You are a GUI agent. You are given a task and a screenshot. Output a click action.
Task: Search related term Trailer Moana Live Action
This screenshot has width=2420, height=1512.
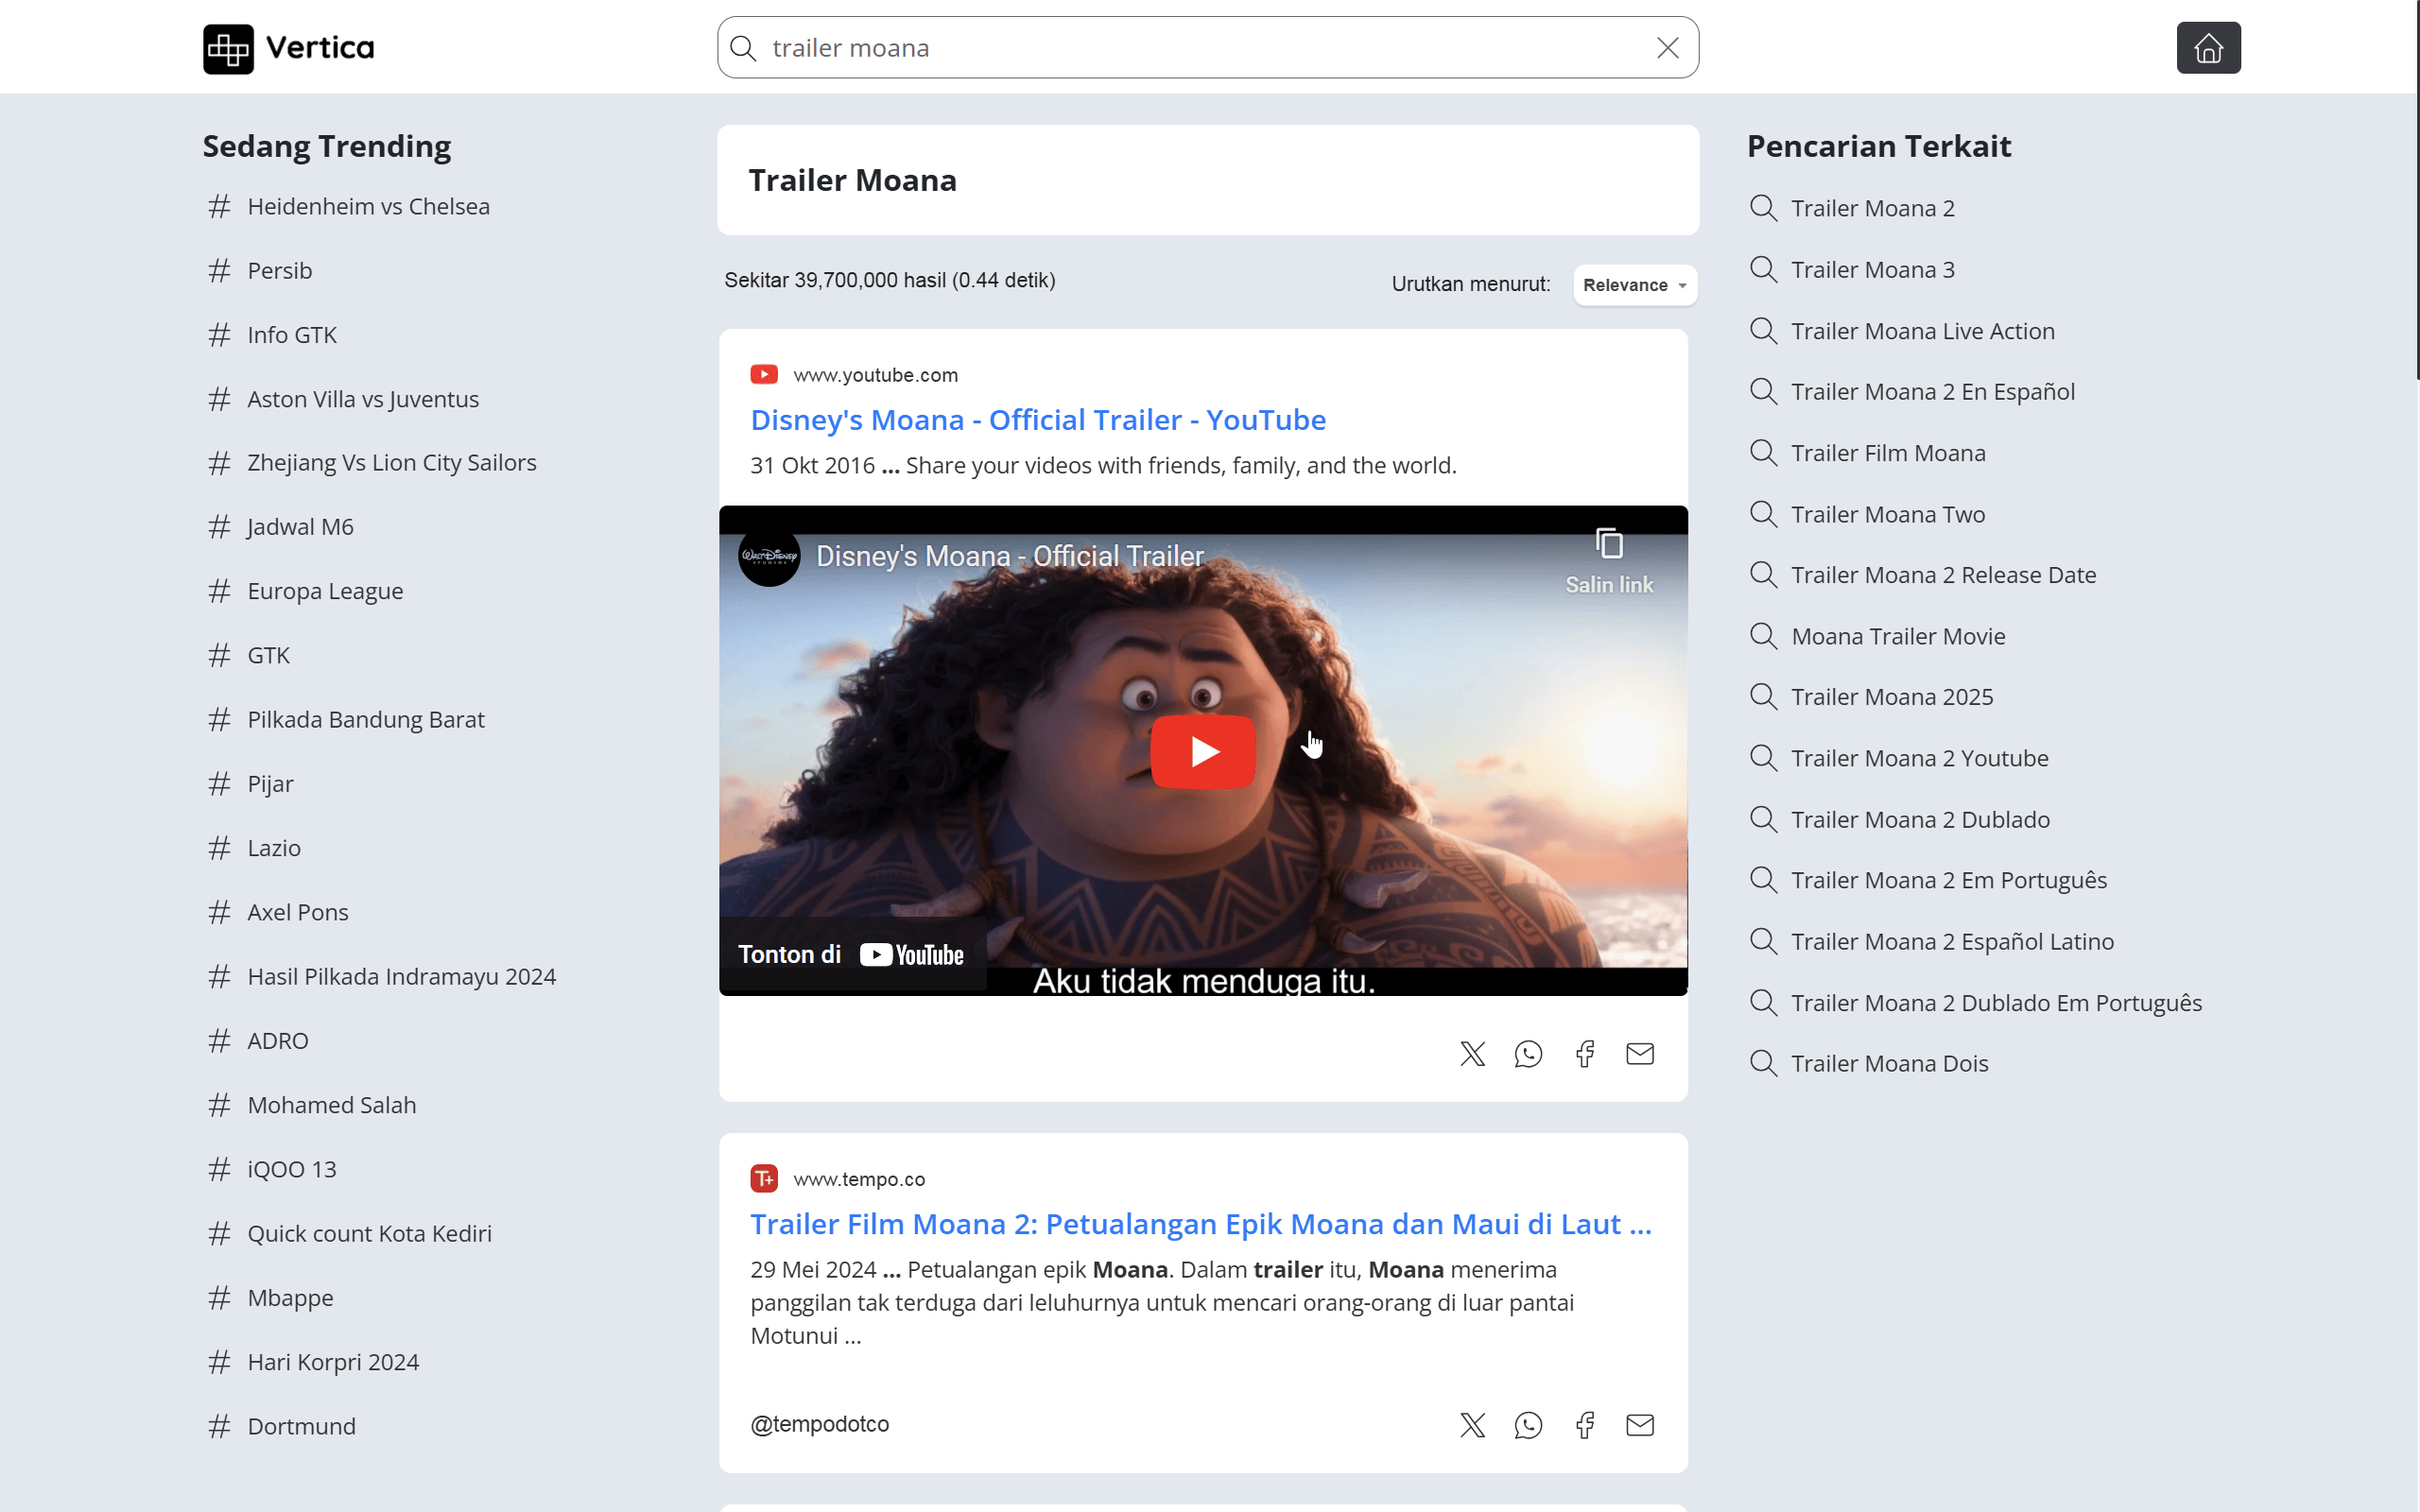coord(1921,331)
